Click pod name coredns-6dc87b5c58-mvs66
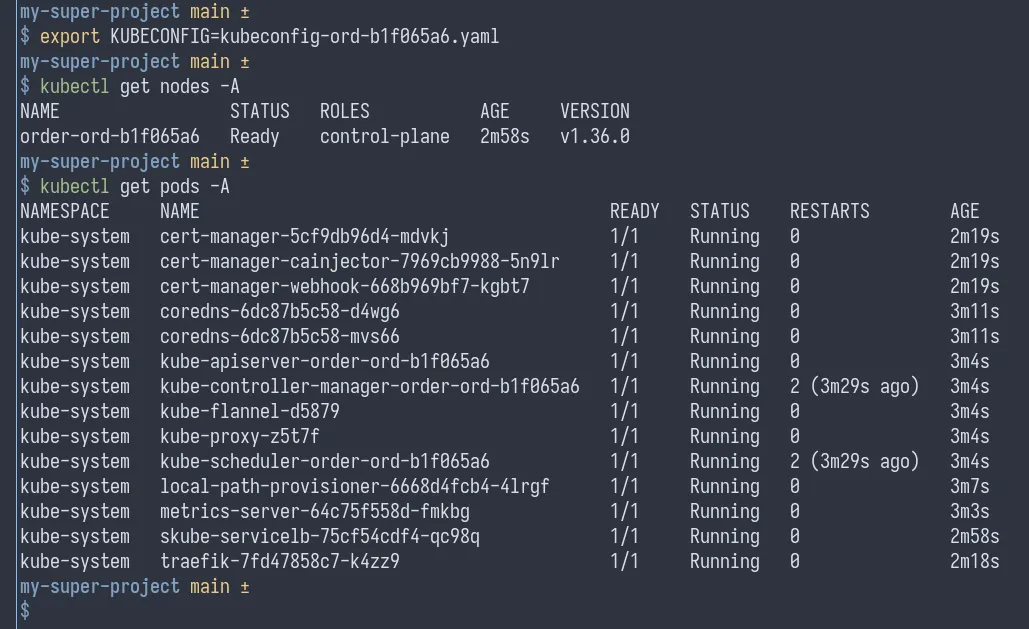 click(x=280, y=336)
